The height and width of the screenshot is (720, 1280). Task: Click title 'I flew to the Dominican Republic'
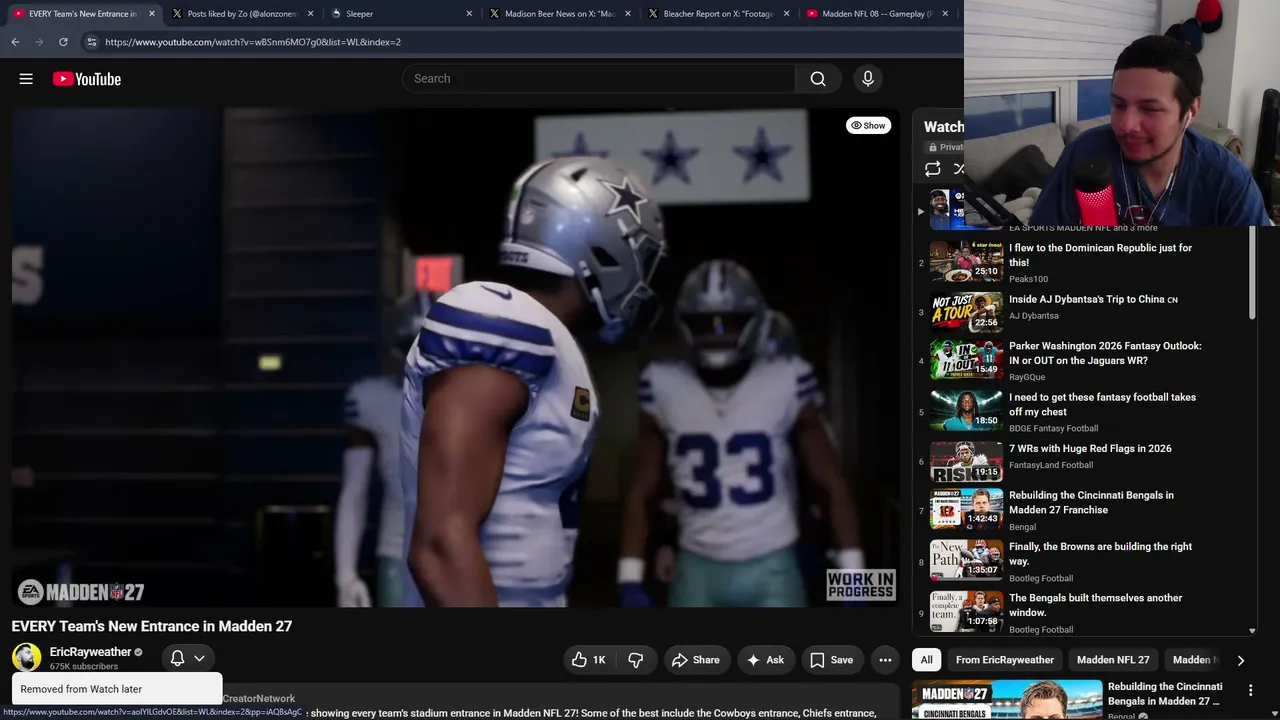[x=1100, y=255]
